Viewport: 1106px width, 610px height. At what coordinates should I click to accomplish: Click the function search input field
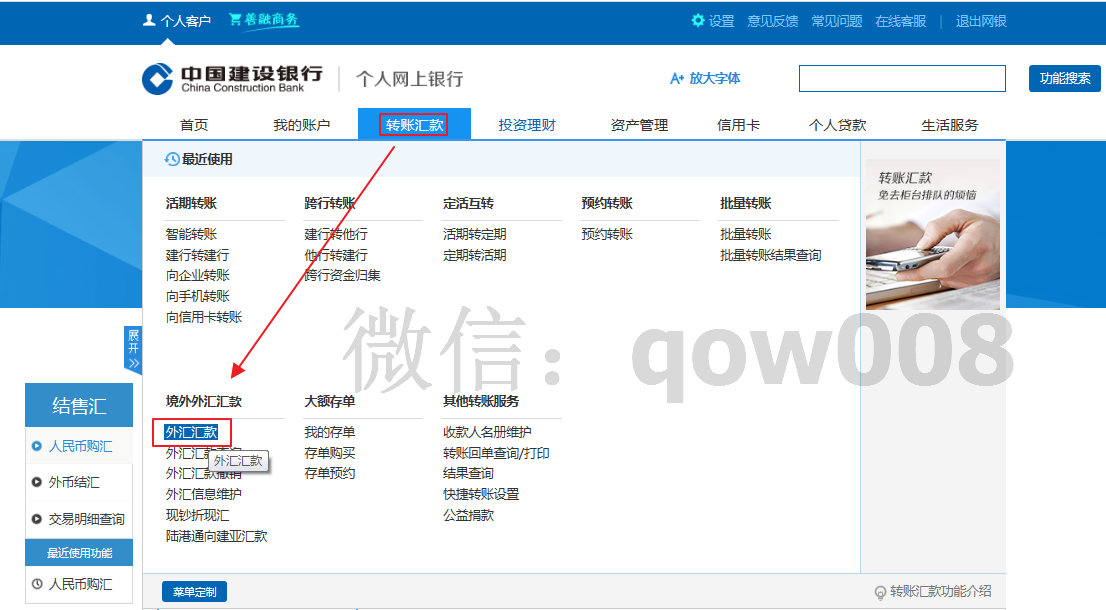[902, 78]
